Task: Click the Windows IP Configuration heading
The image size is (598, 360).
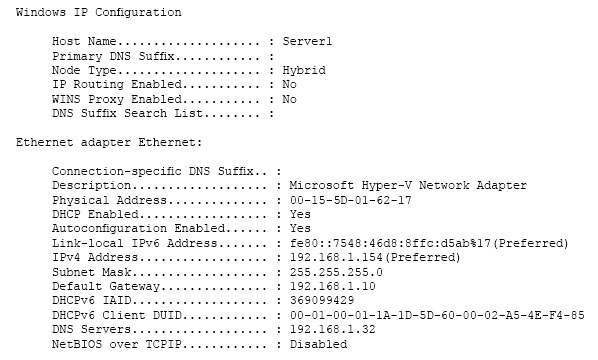Action: point(98,13)
